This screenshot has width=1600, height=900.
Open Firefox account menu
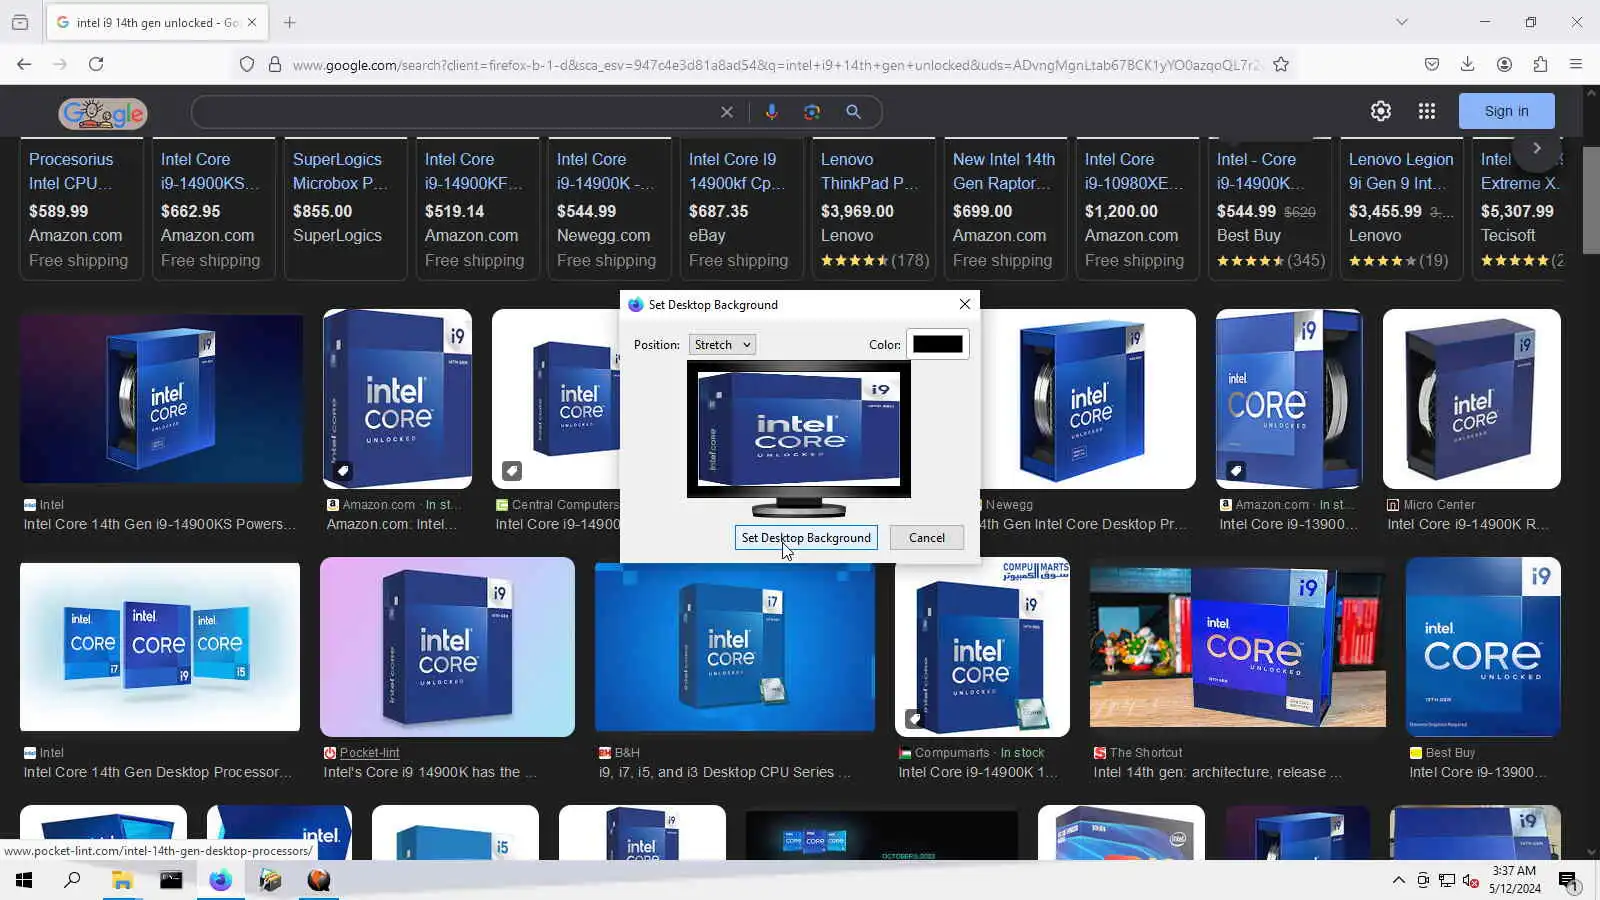tap(1504, 65)
